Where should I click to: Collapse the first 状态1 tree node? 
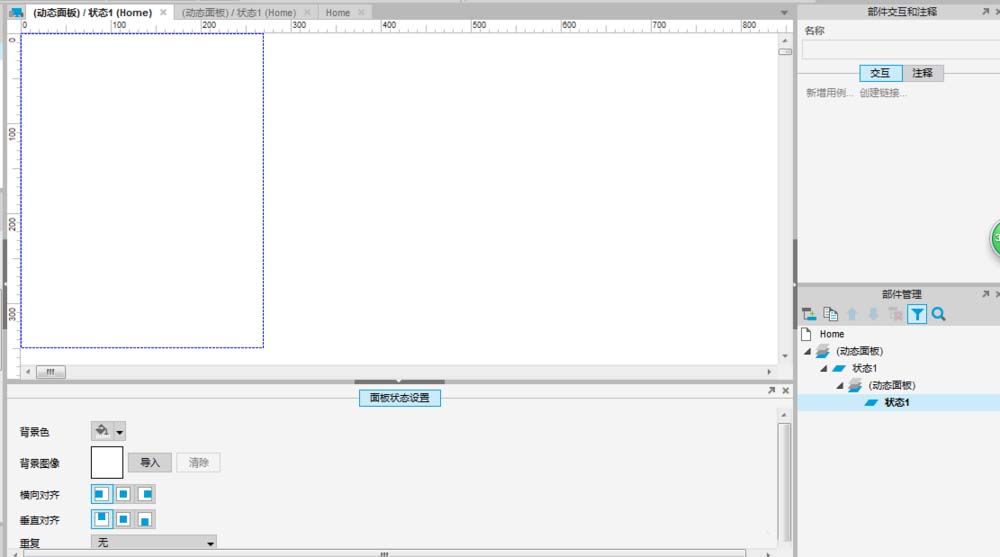(x=823, y=369)
